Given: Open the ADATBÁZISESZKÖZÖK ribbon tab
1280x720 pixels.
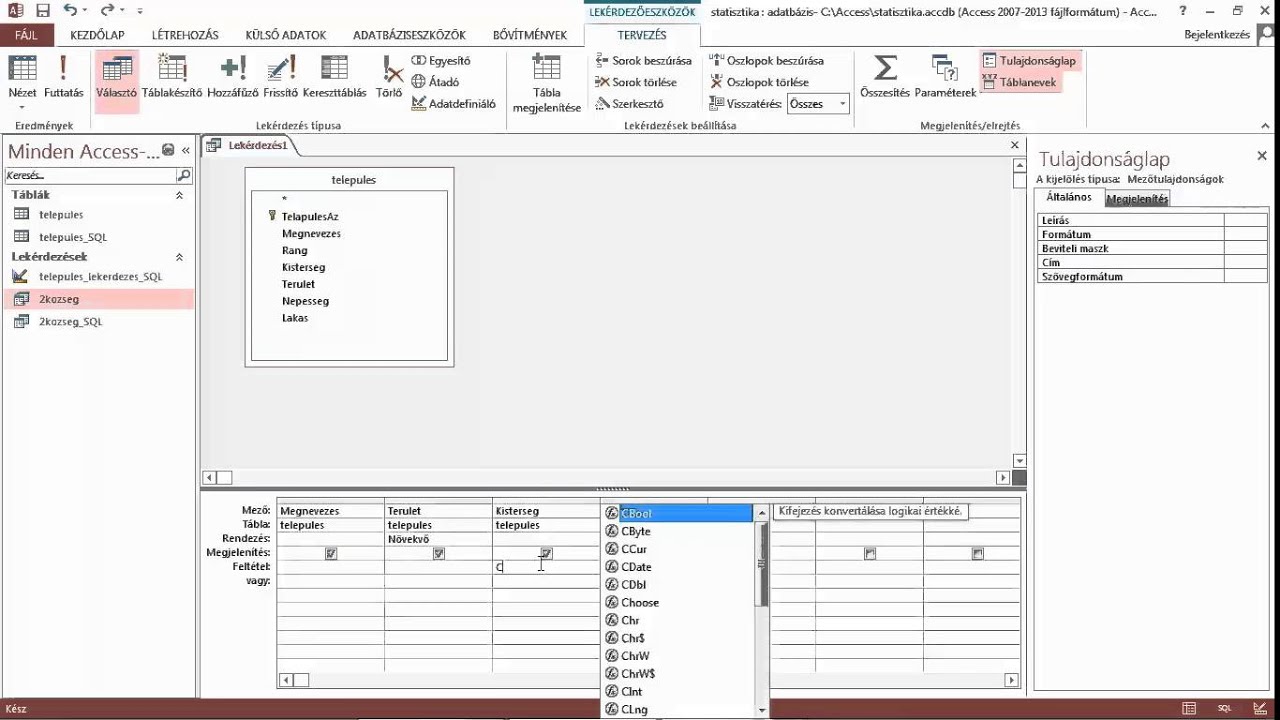Looking at the screenshot, I should tap(409, 35).
